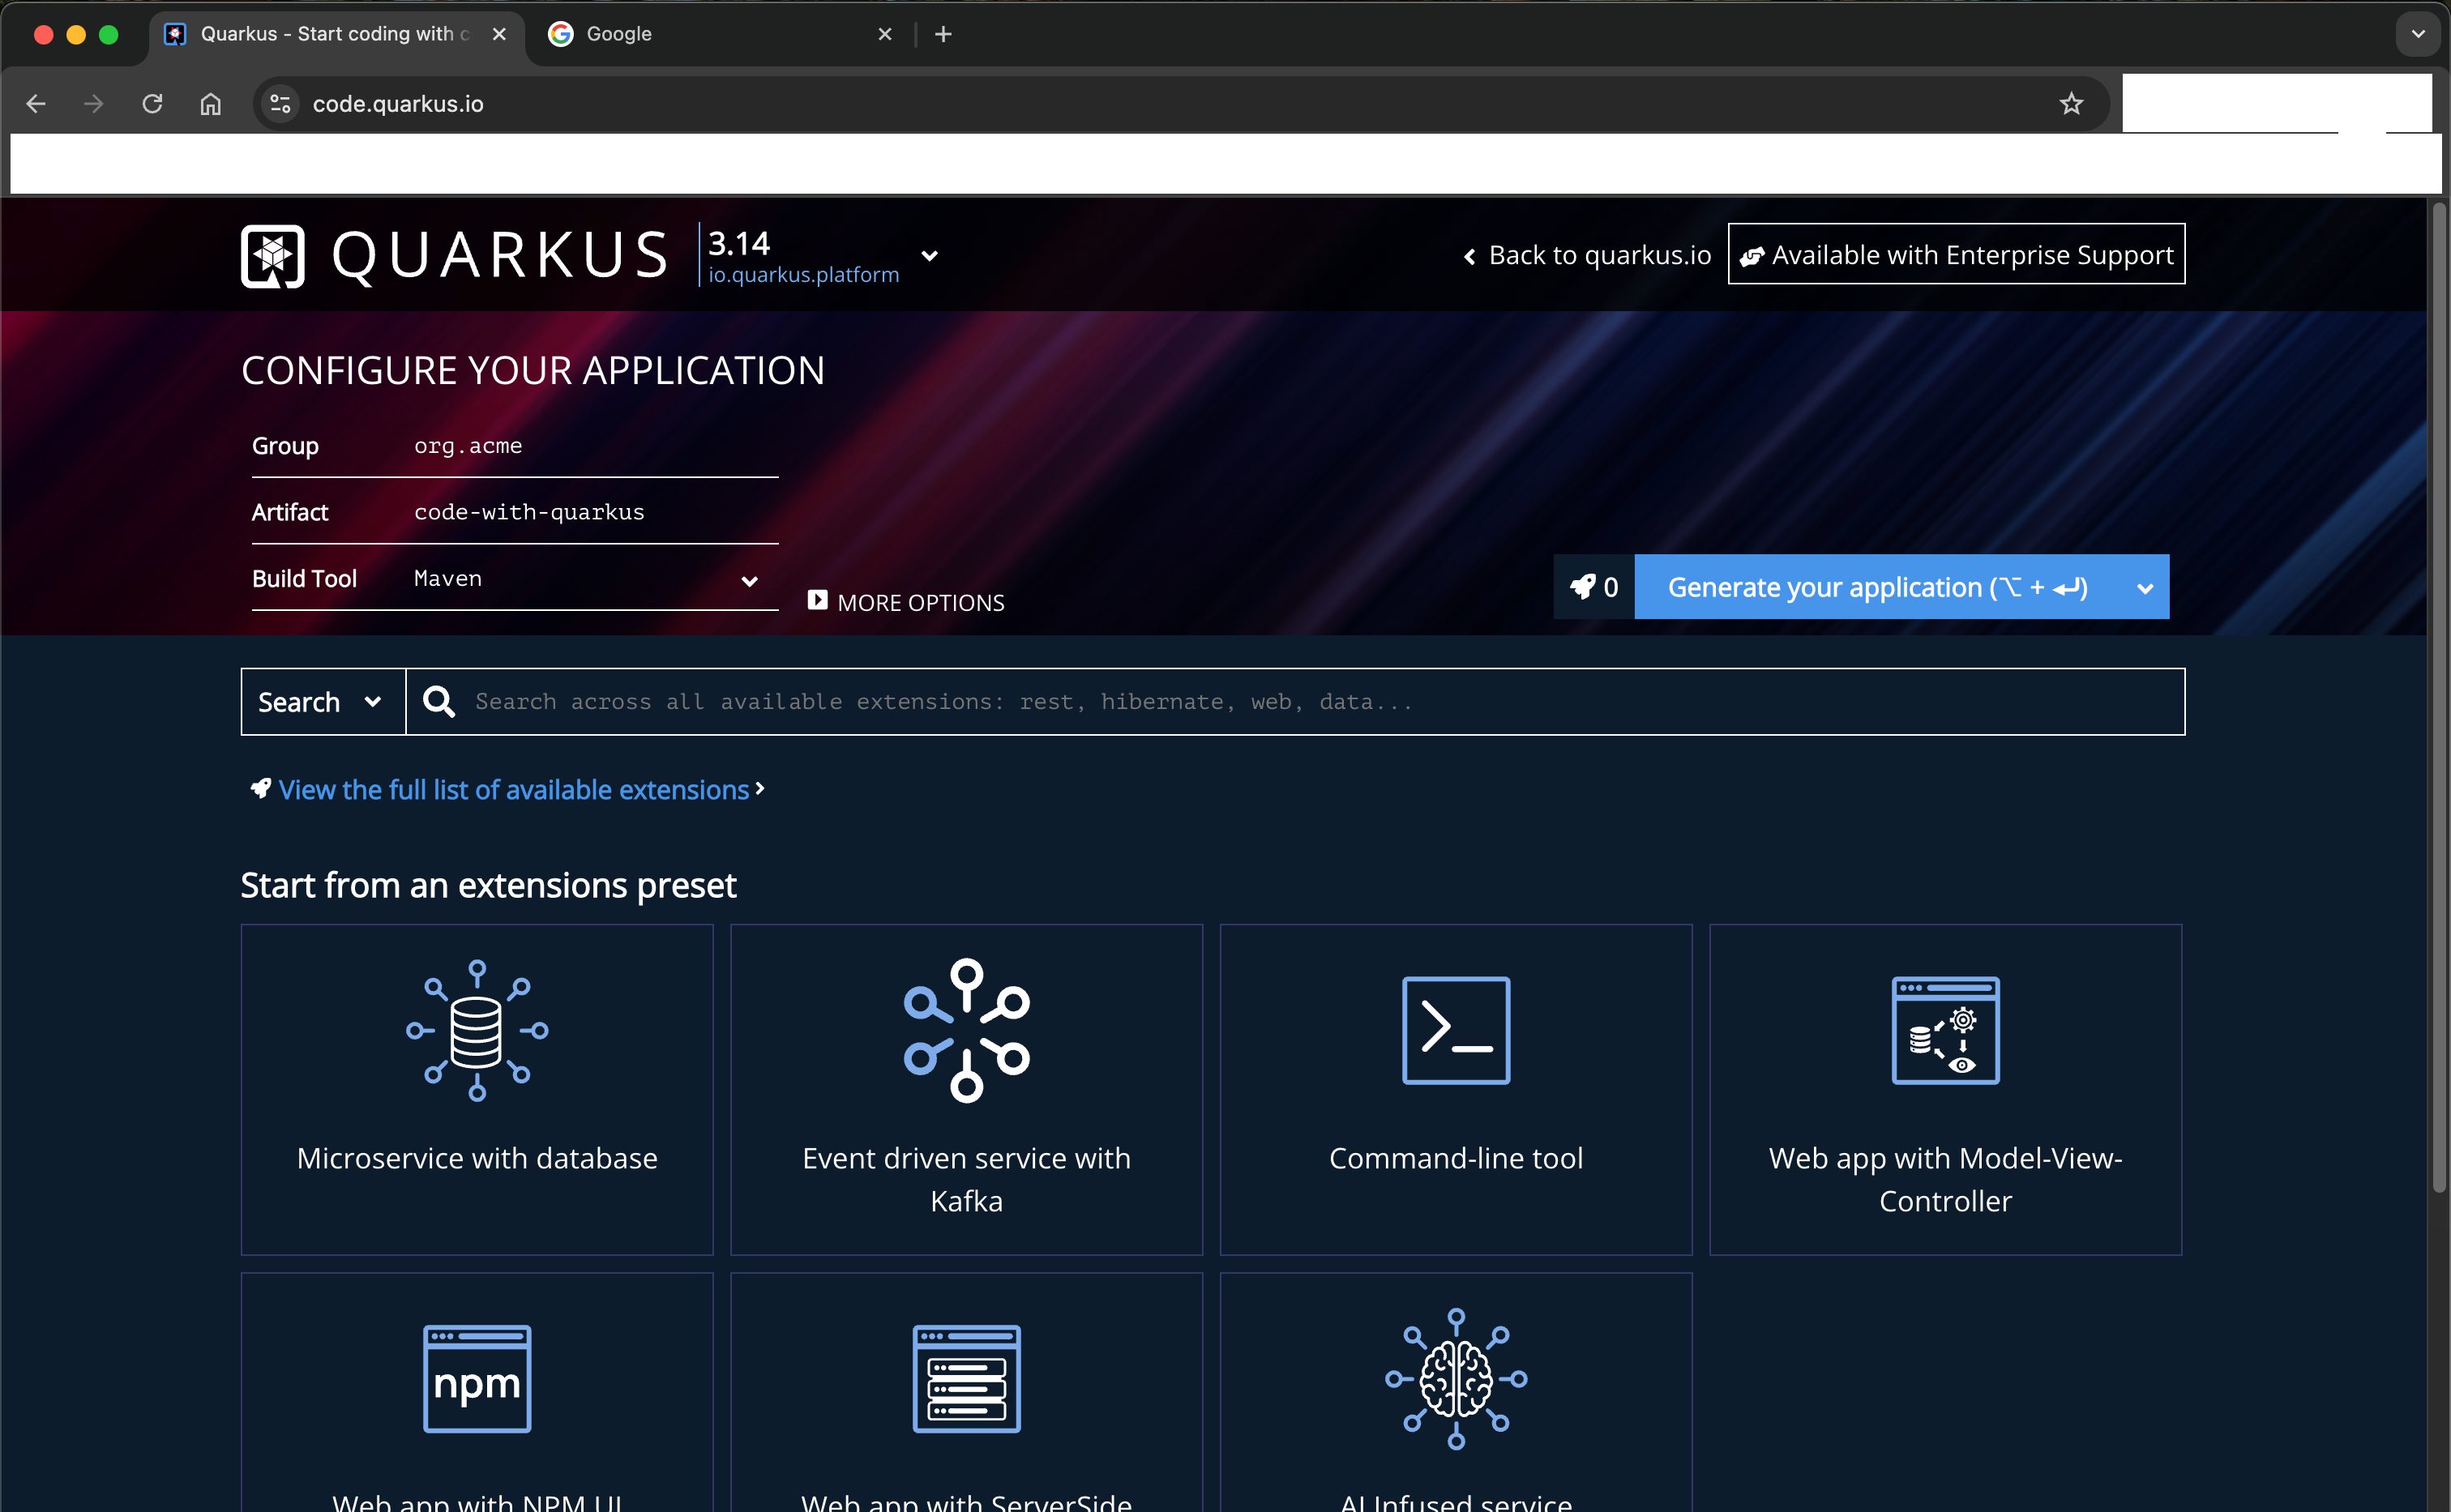Click the Quarkus logo icon

pos(272,256)
